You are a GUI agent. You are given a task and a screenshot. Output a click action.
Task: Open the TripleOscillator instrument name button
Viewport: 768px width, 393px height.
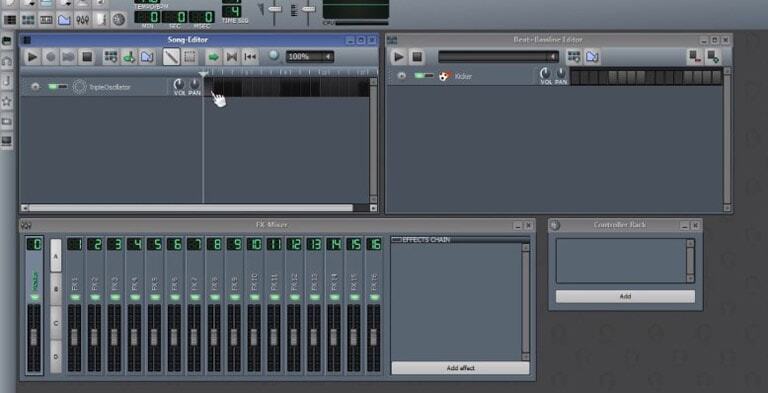tap(120, 87)
